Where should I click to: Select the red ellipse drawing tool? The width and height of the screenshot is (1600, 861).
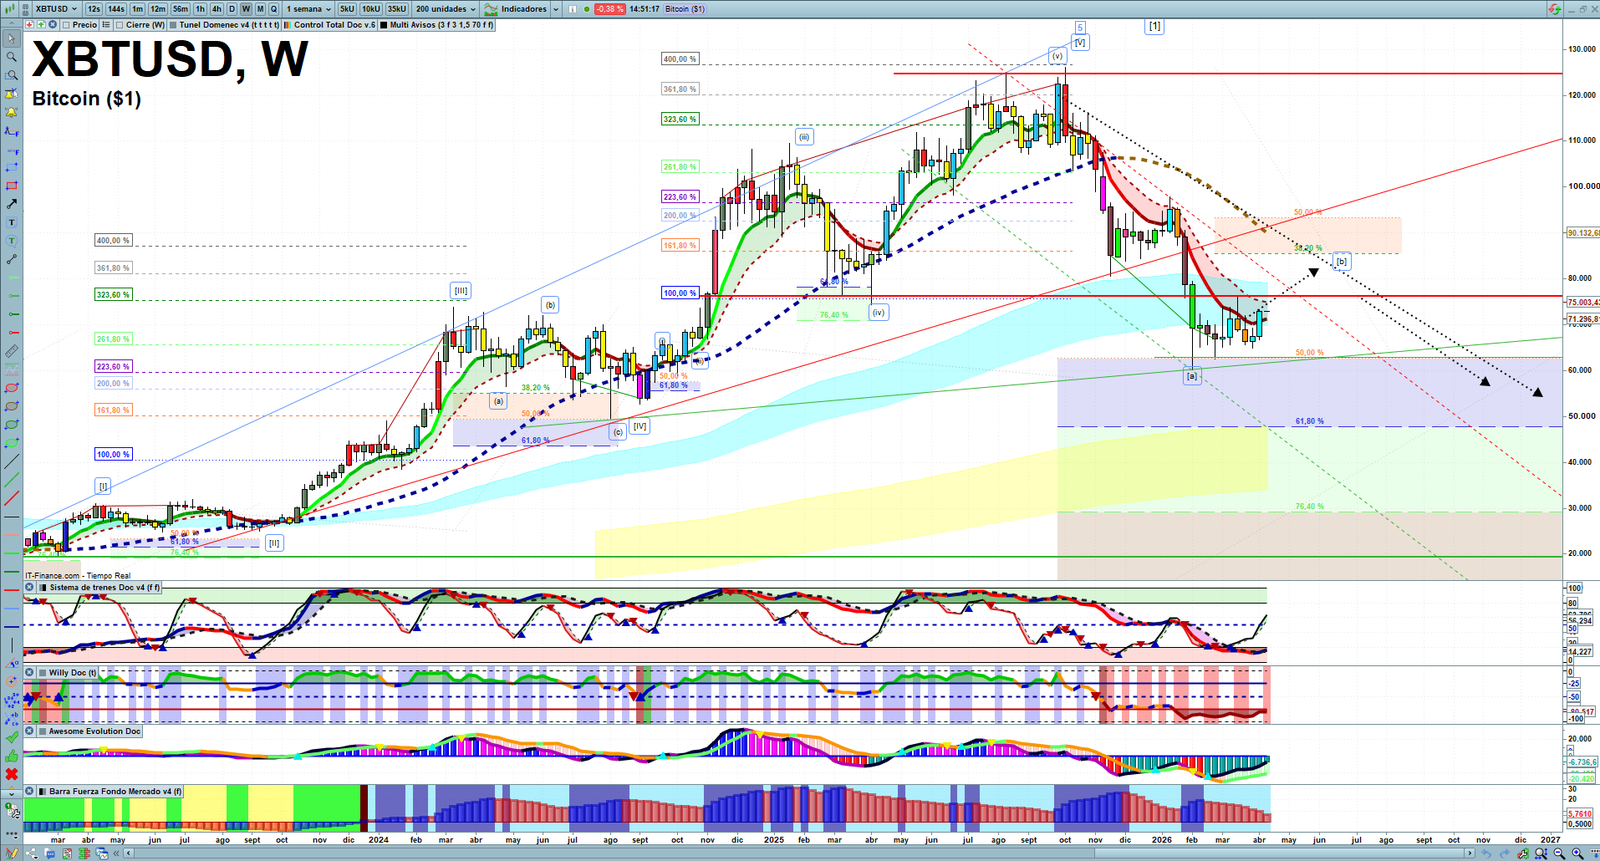(11, 388)
